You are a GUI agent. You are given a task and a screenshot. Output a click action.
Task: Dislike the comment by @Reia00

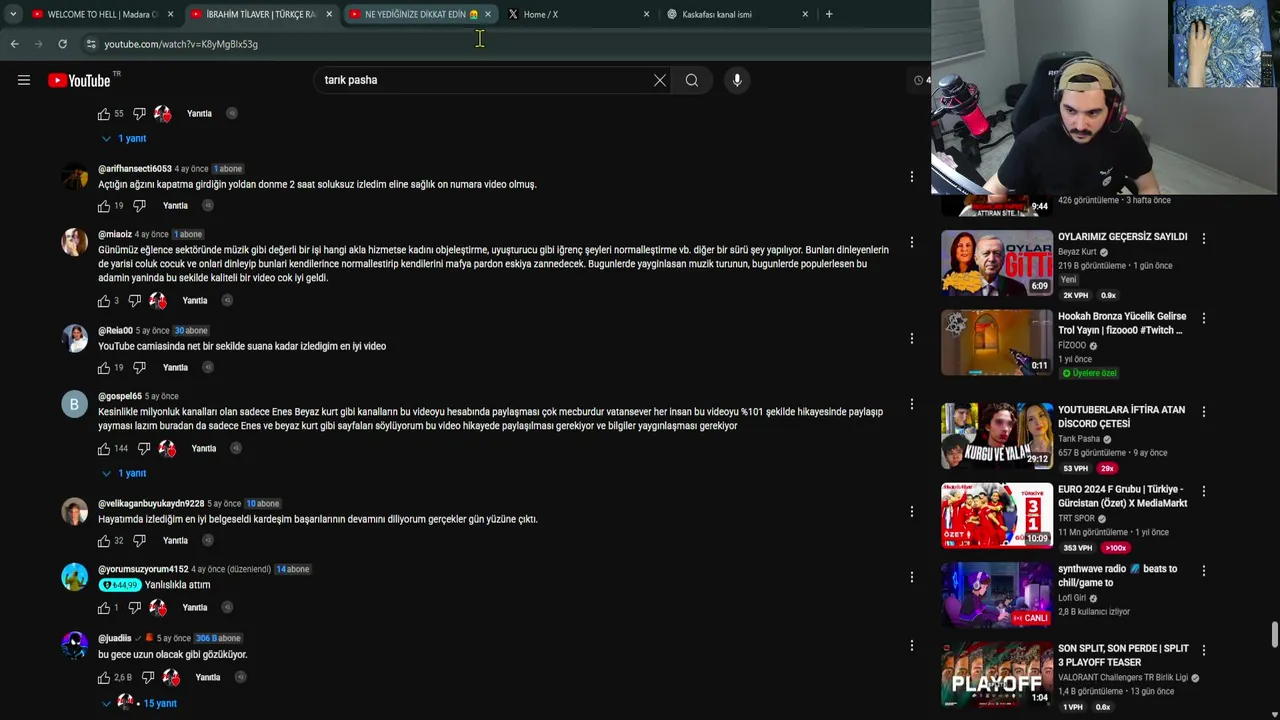(139, 368)
